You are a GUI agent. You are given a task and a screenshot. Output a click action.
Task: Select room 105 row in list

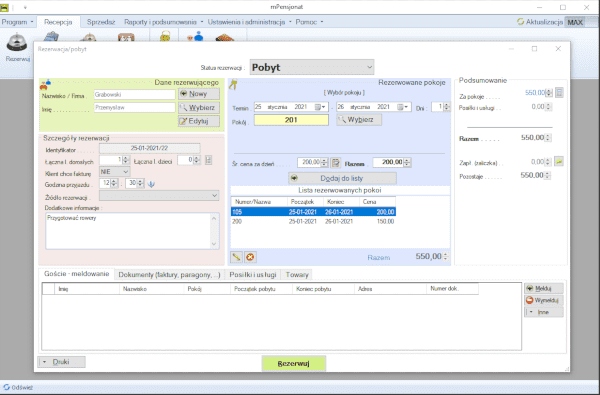point(313,212)
